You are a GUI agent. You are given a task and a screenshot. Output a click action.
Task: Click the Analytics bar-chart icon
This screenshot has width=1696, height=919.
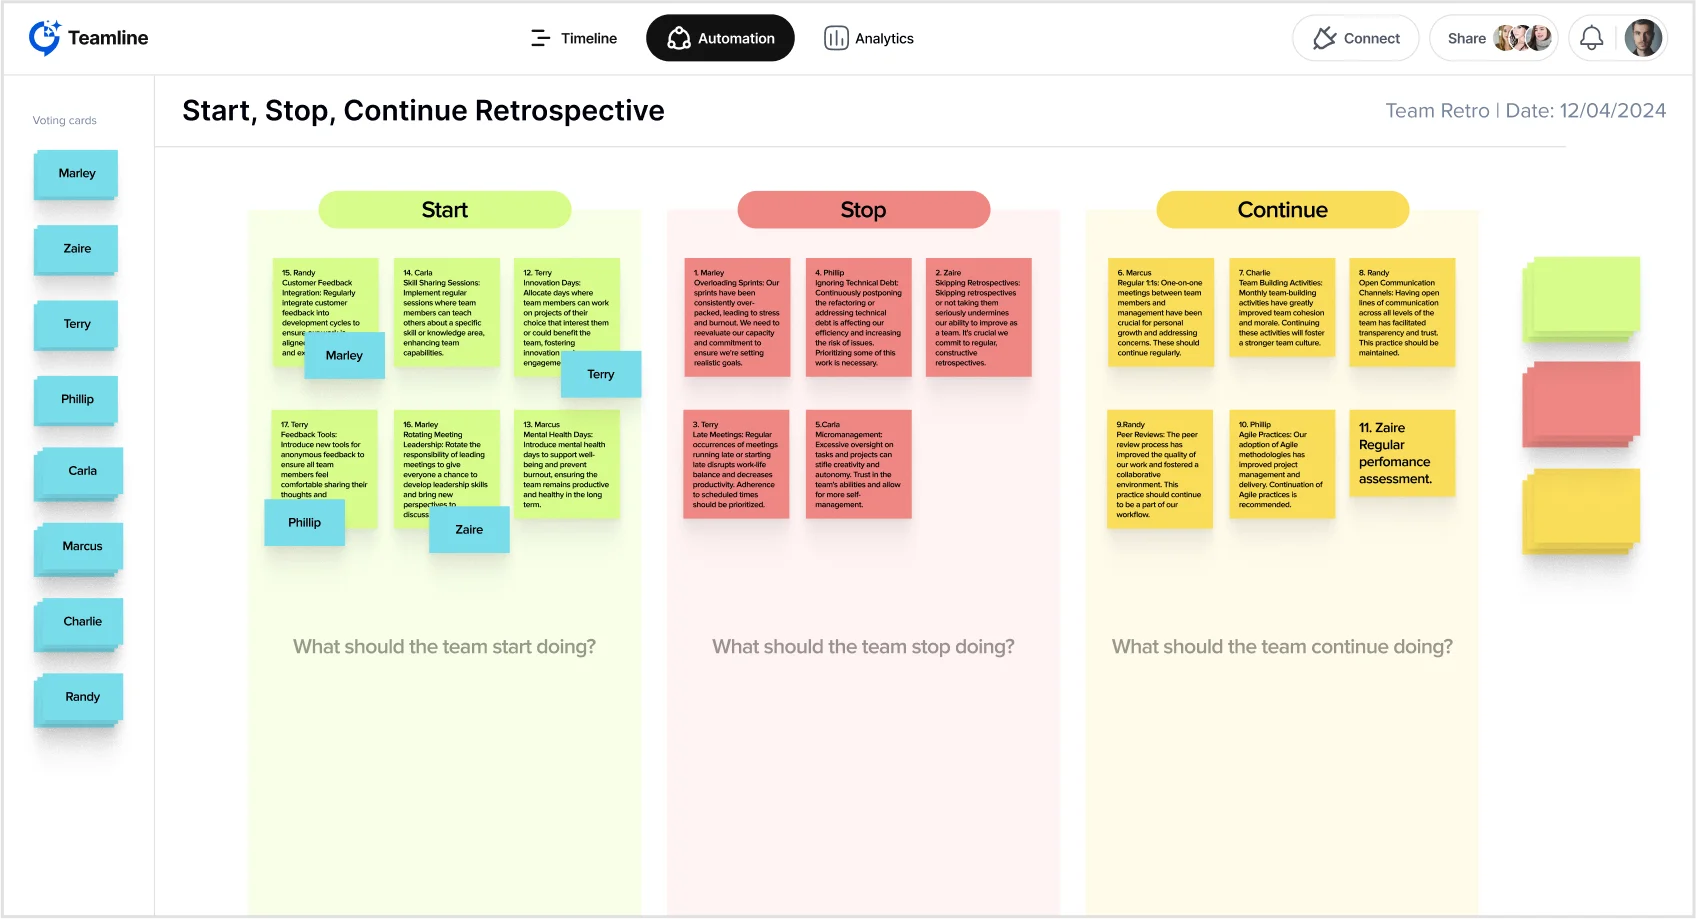pos(836,38)
